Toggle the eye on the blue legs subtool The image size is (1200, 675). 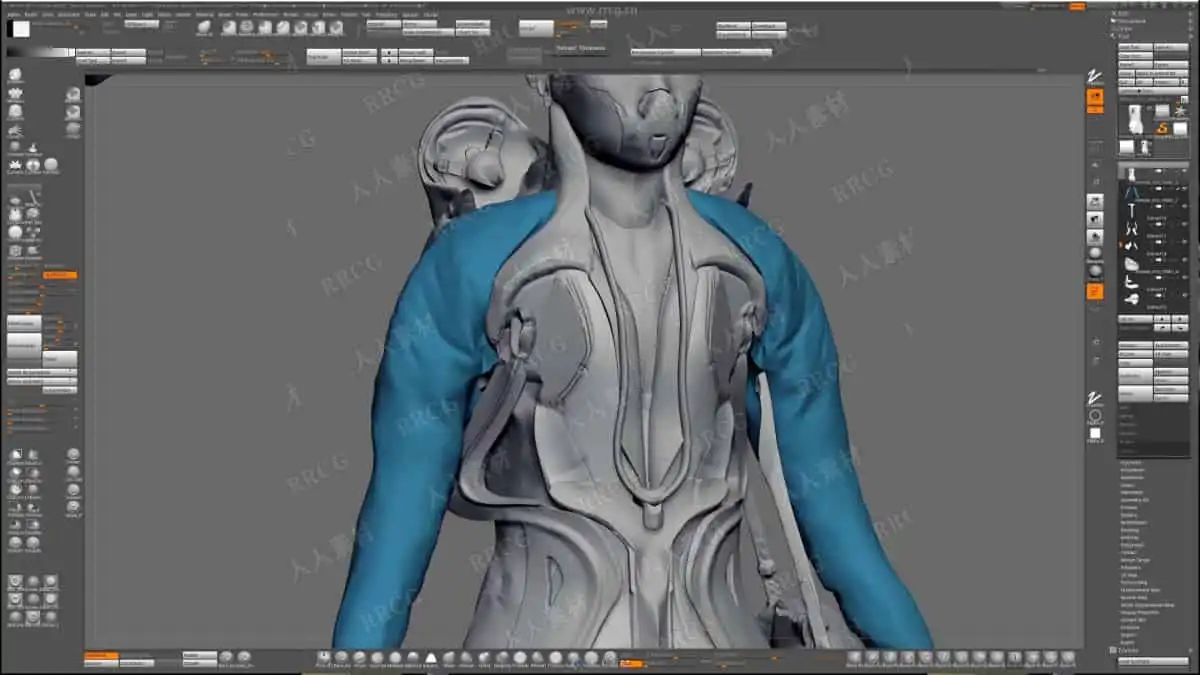1184,190
